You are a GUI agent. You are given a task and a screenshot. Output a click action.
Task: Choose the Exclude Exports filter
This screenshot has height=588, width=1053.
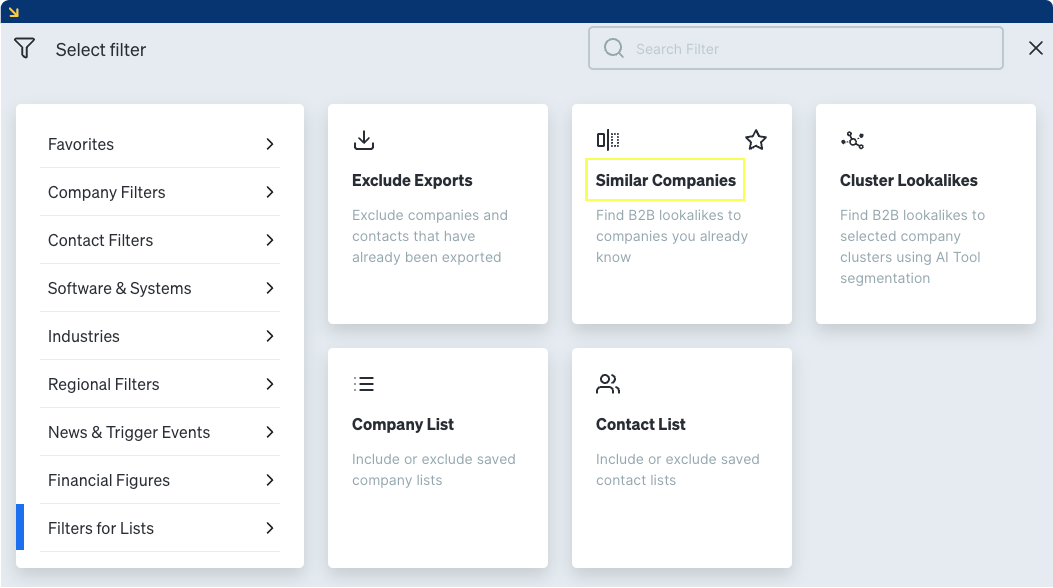coord(437,213)
